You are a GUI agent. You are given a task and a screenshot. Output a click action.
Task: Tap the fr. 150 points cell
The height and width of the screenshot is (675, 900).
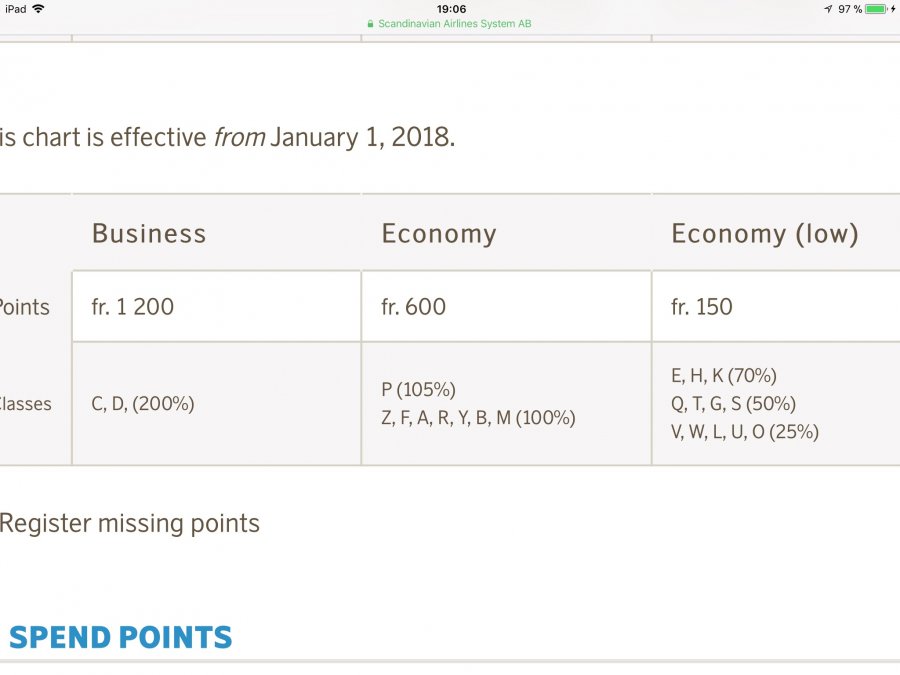pyautogui.click(x=702, y=307)
